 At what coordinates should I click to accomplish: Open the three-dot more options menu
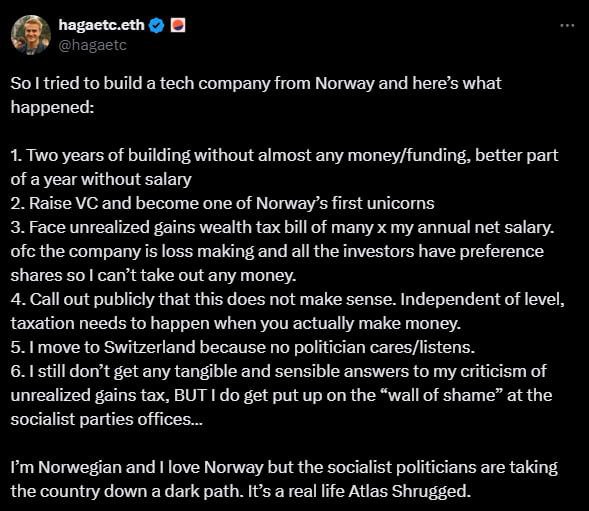click(567, 26)
